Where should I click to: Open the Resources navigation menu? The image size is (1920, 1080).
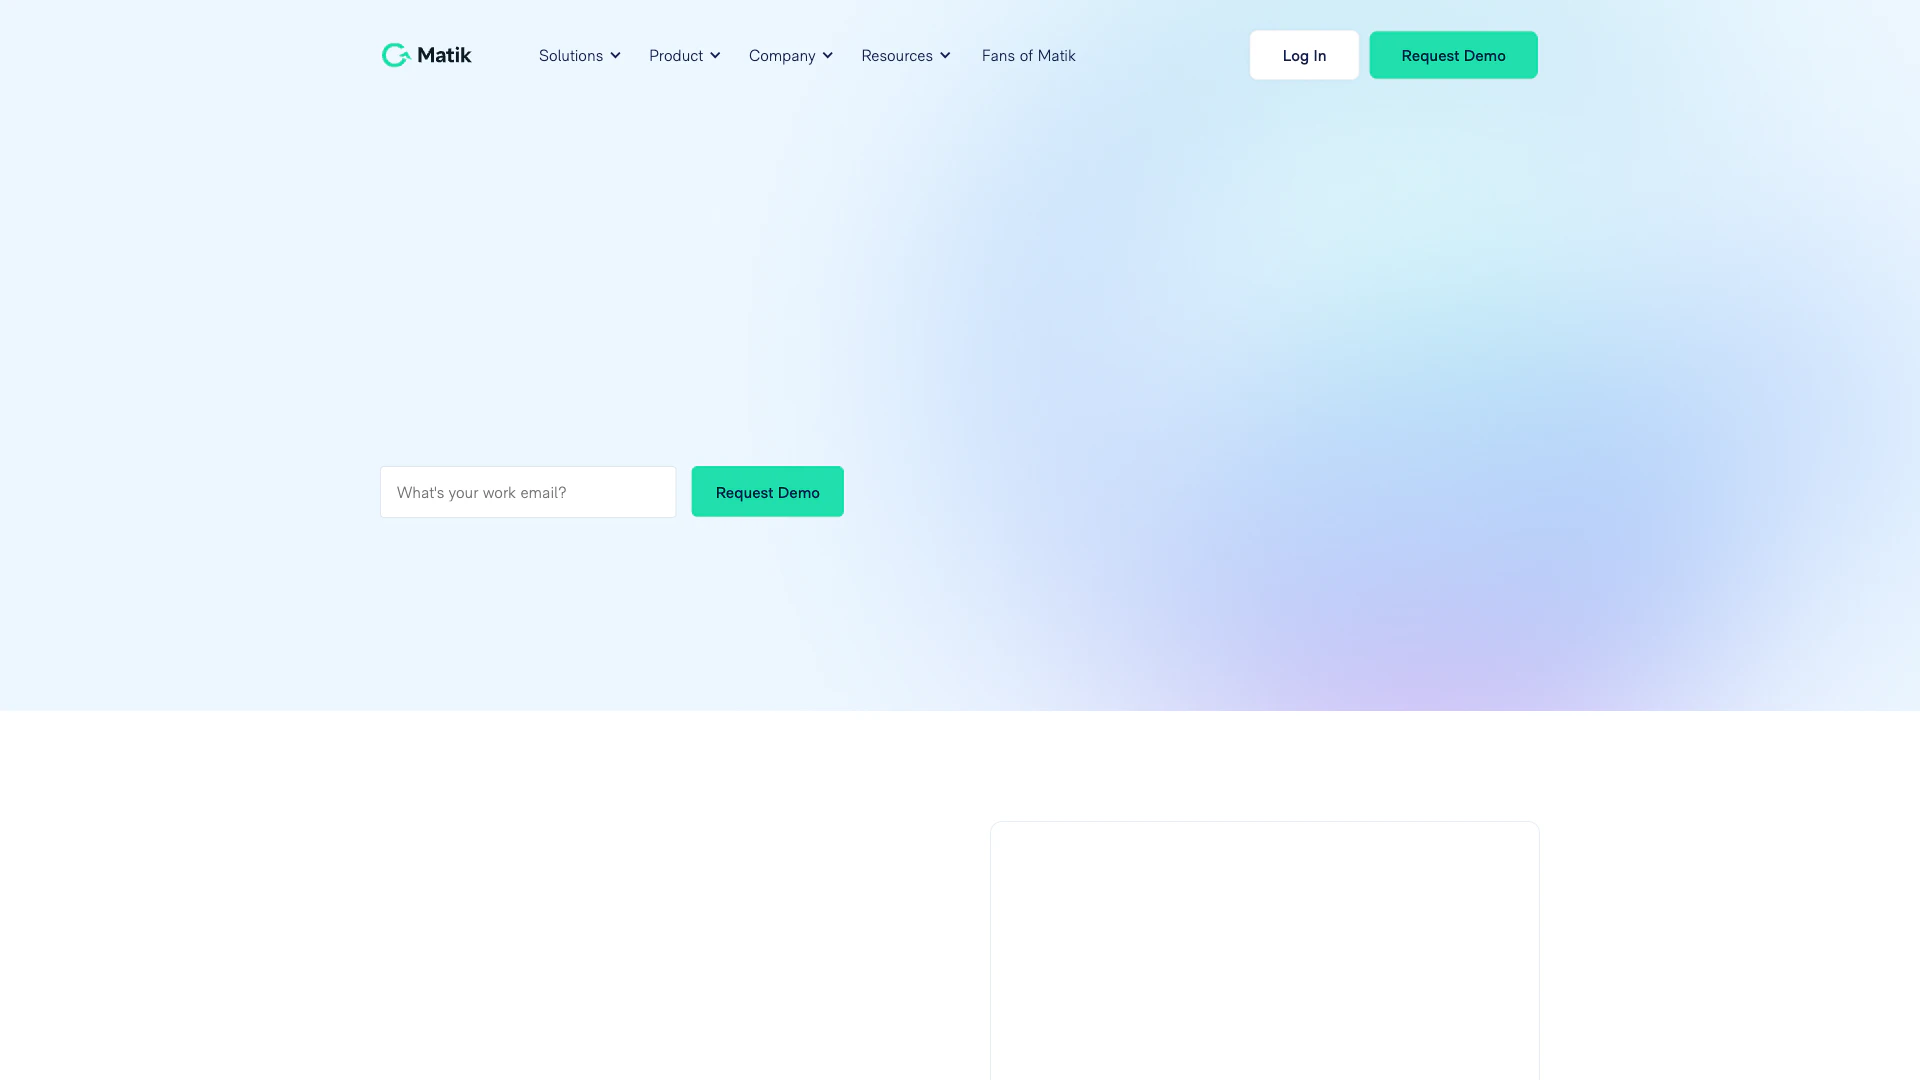point(896,56)
